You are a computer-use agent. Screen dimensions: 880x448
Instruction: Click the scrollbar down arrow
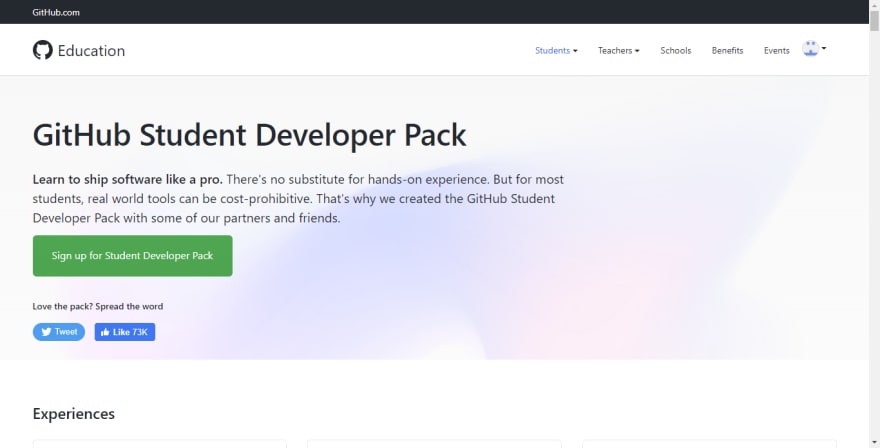click(874, 443)
